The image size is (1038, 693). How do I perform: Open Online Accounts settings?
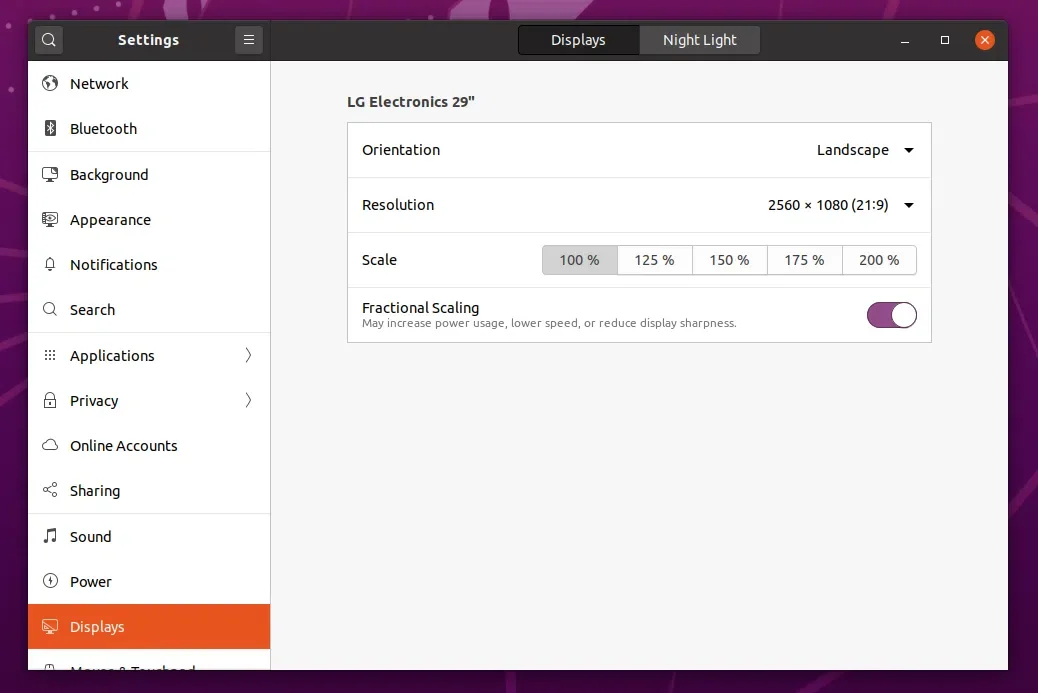click(x=149, y=445)
